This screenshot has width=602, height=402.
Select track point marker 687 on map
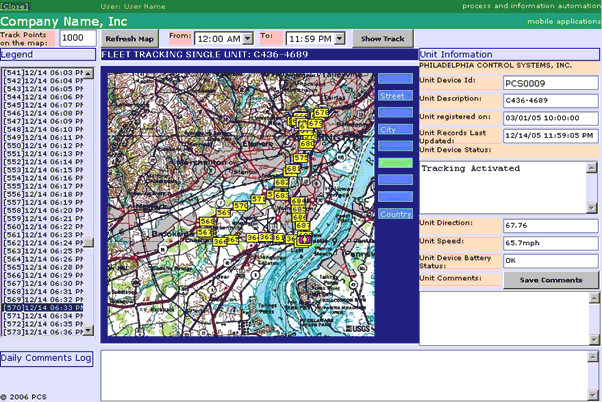click(302, 225)
